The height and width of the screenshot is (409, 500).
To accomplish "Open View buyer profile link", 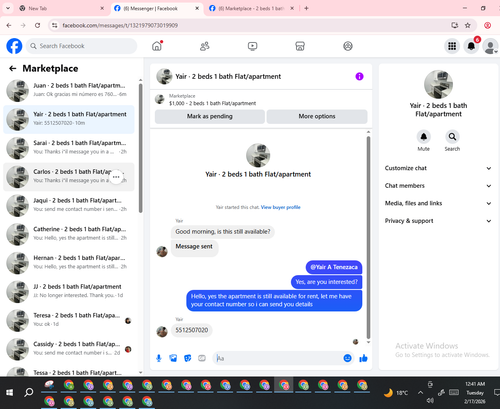I will click(280, 207).
